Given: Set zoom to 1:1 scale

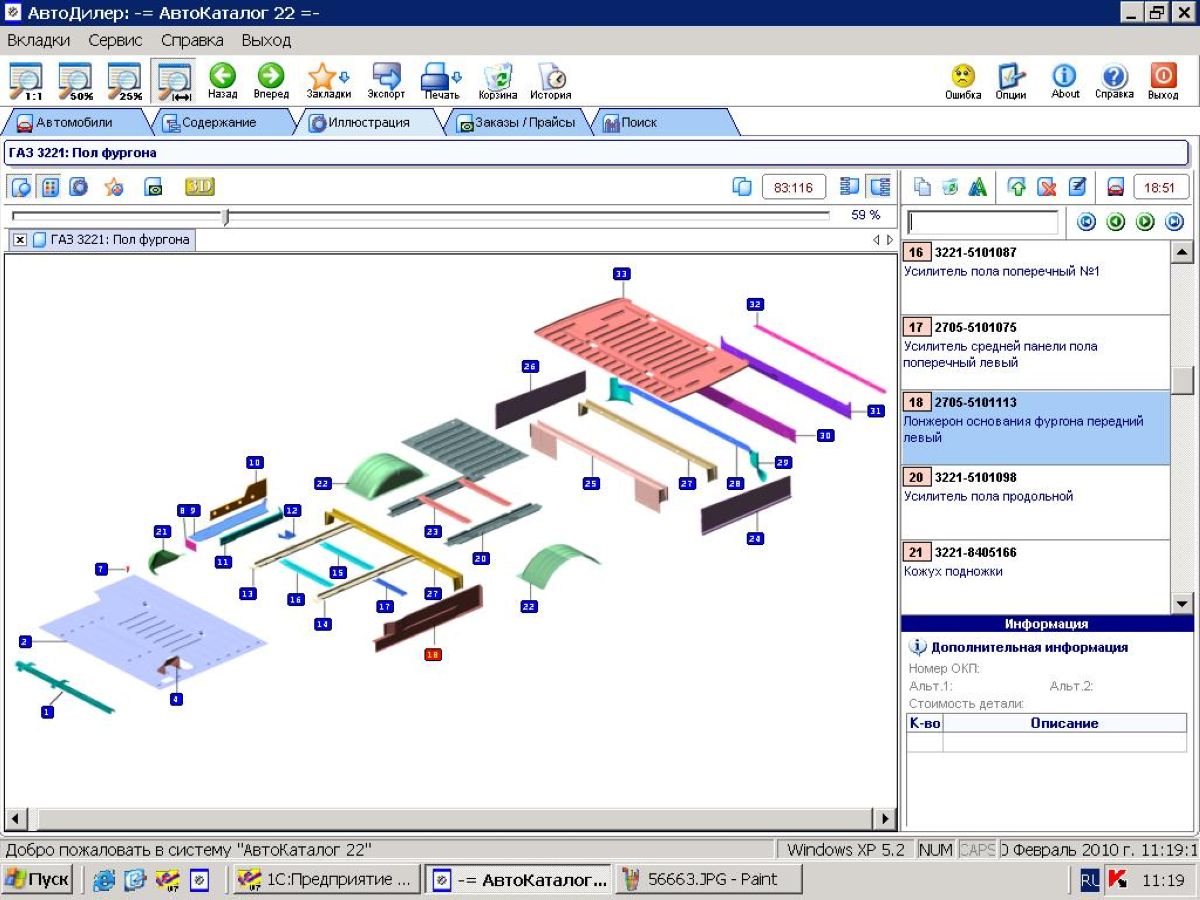Looking at the screenshot, I should [26, 81].
